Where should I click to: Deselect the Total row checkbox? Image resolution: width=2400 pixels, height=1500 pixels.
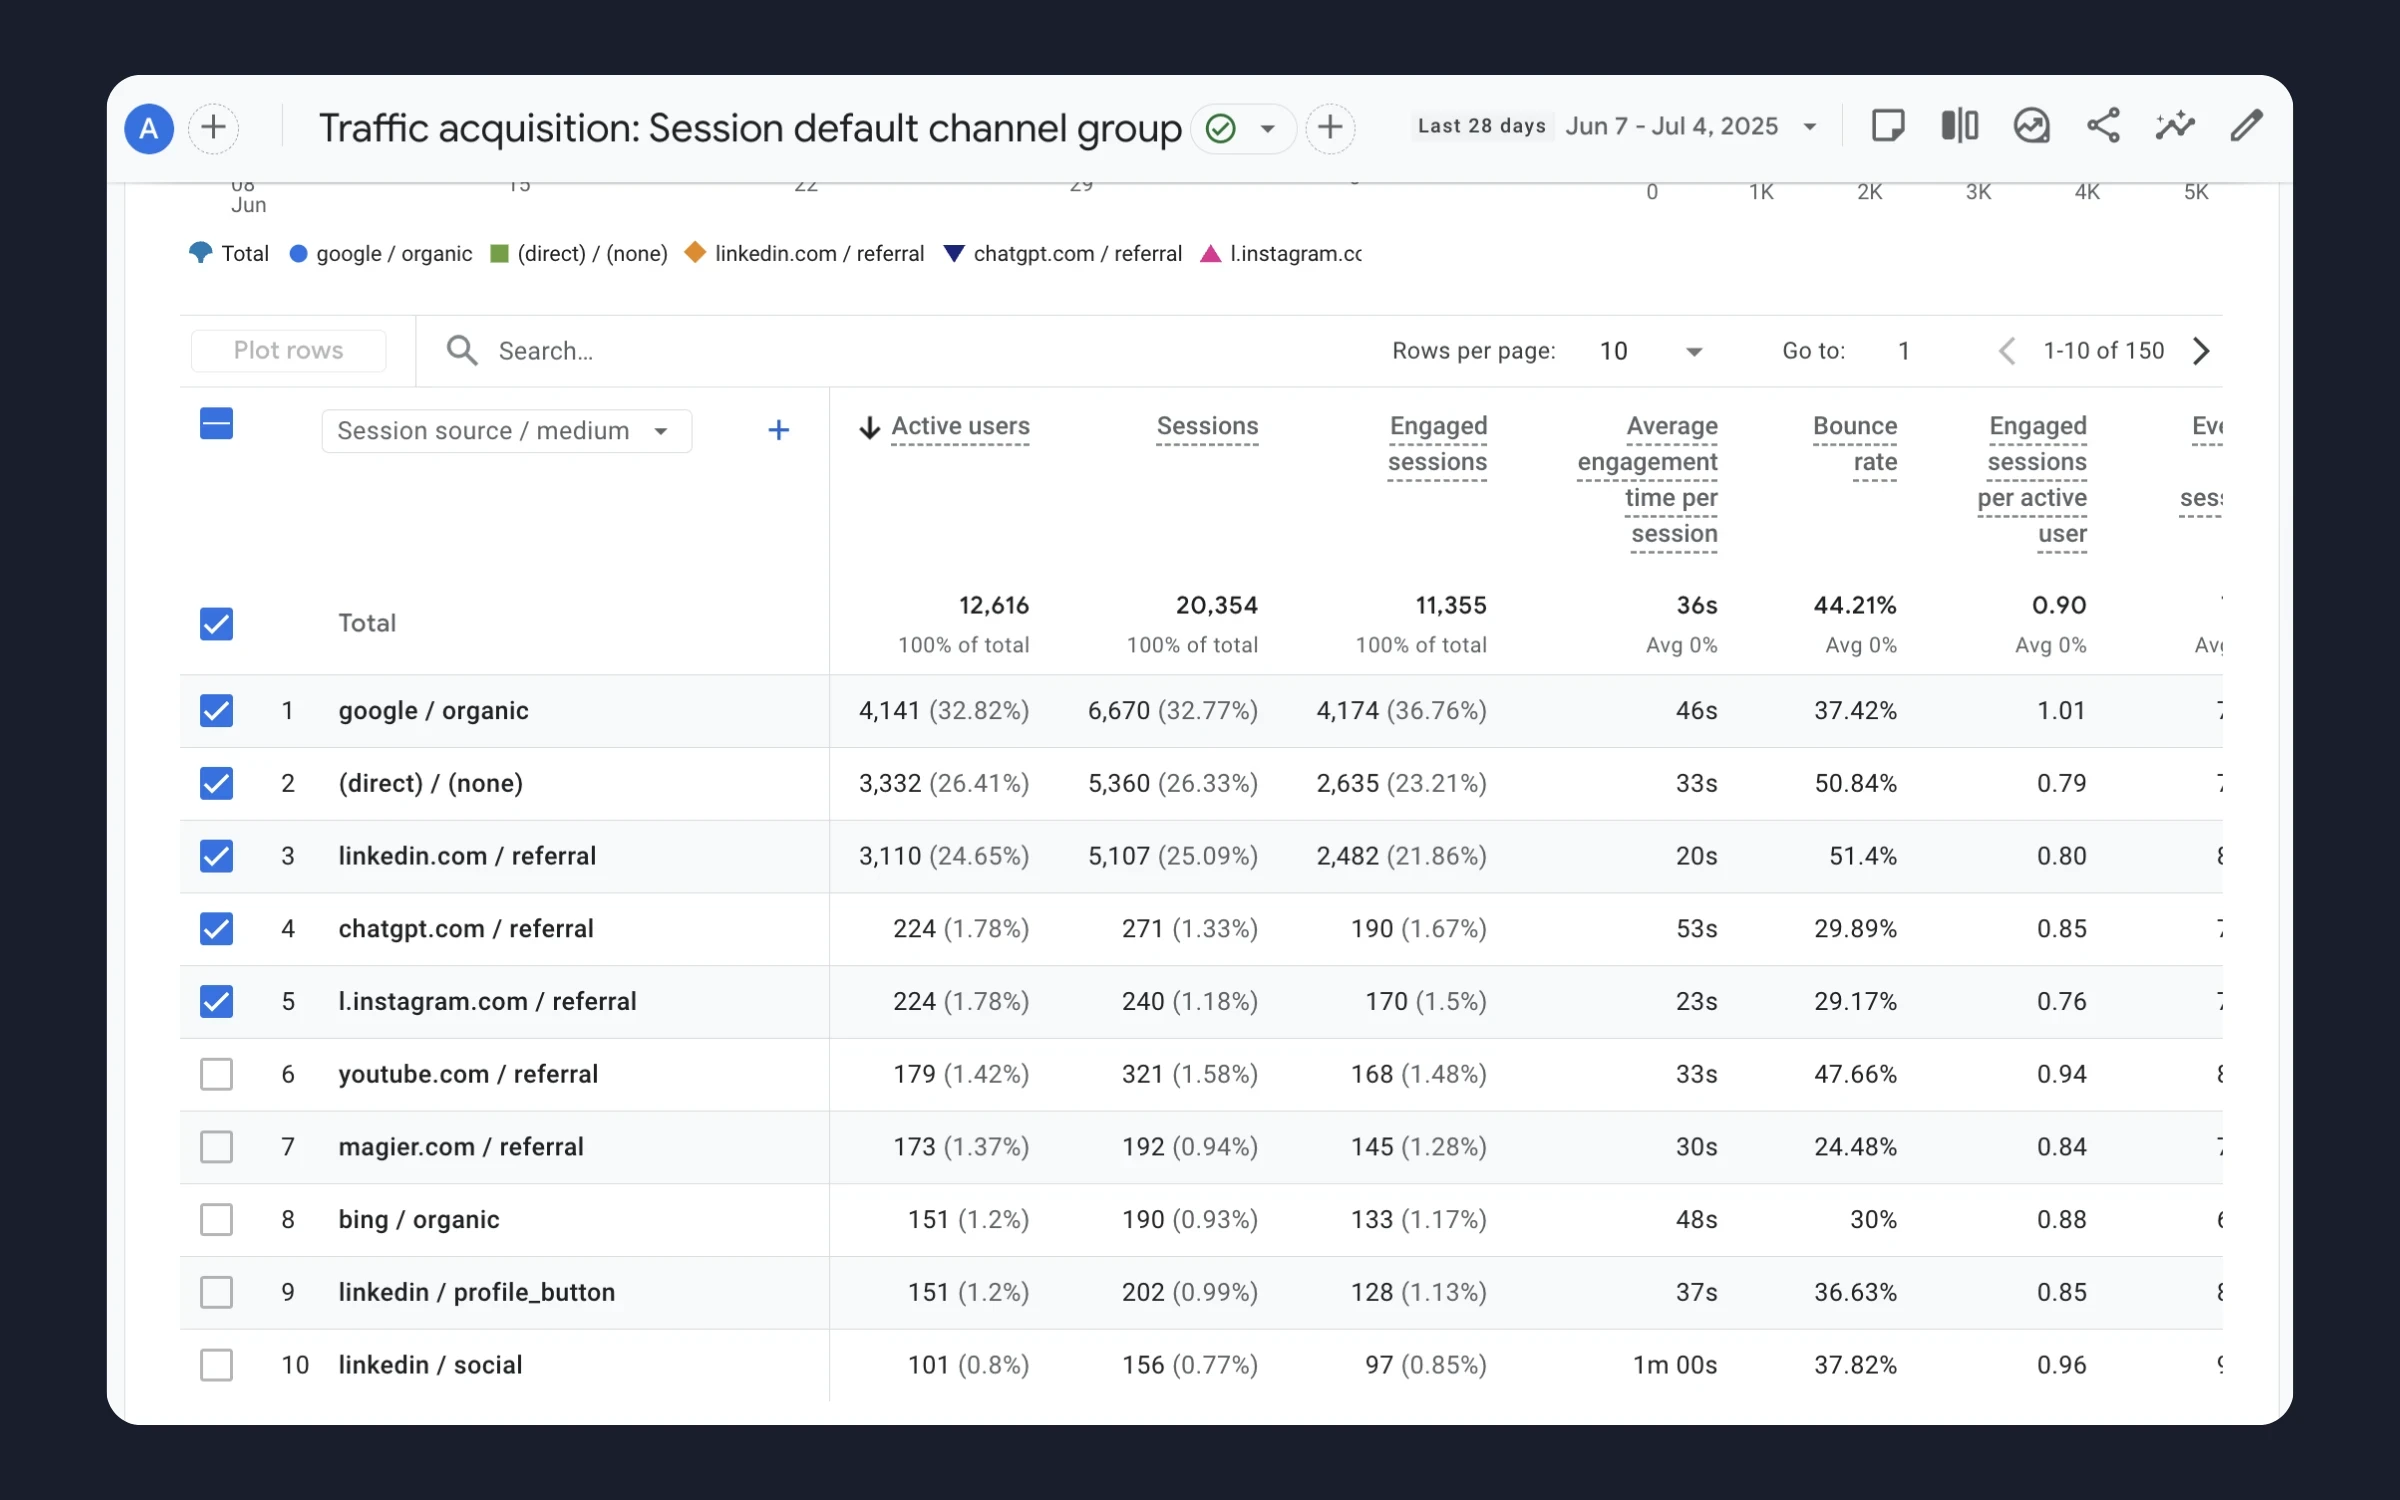(x=216, y=623)
